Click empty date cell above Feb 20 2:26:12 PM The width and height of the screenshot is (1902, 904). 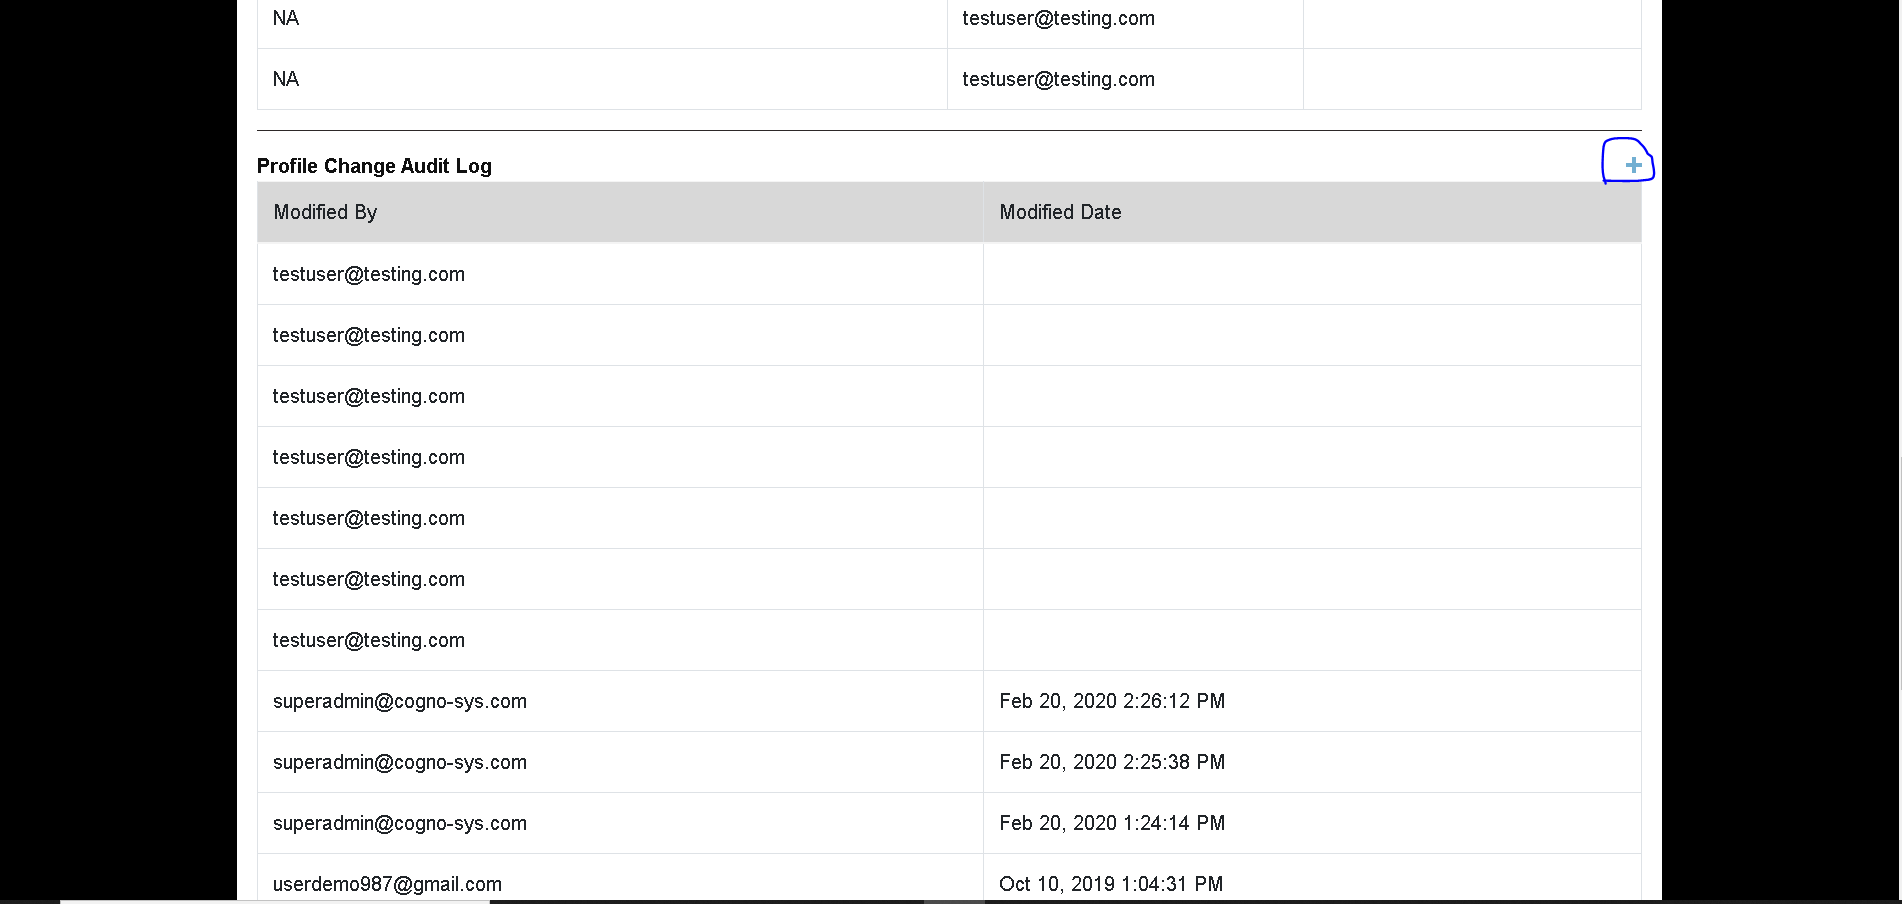tap(1312, 640)
